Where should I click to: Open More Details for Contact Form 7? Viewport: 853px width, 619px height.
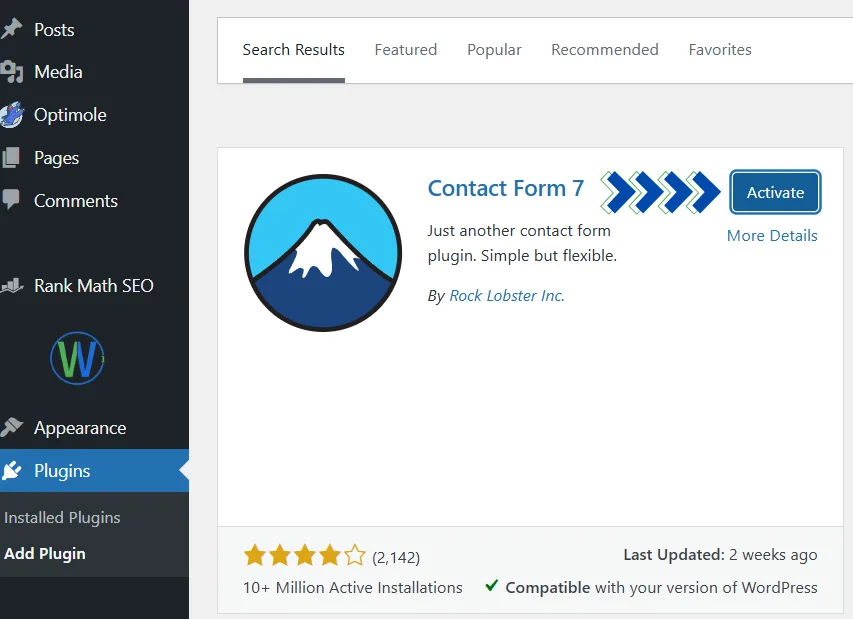coord(772,236)
